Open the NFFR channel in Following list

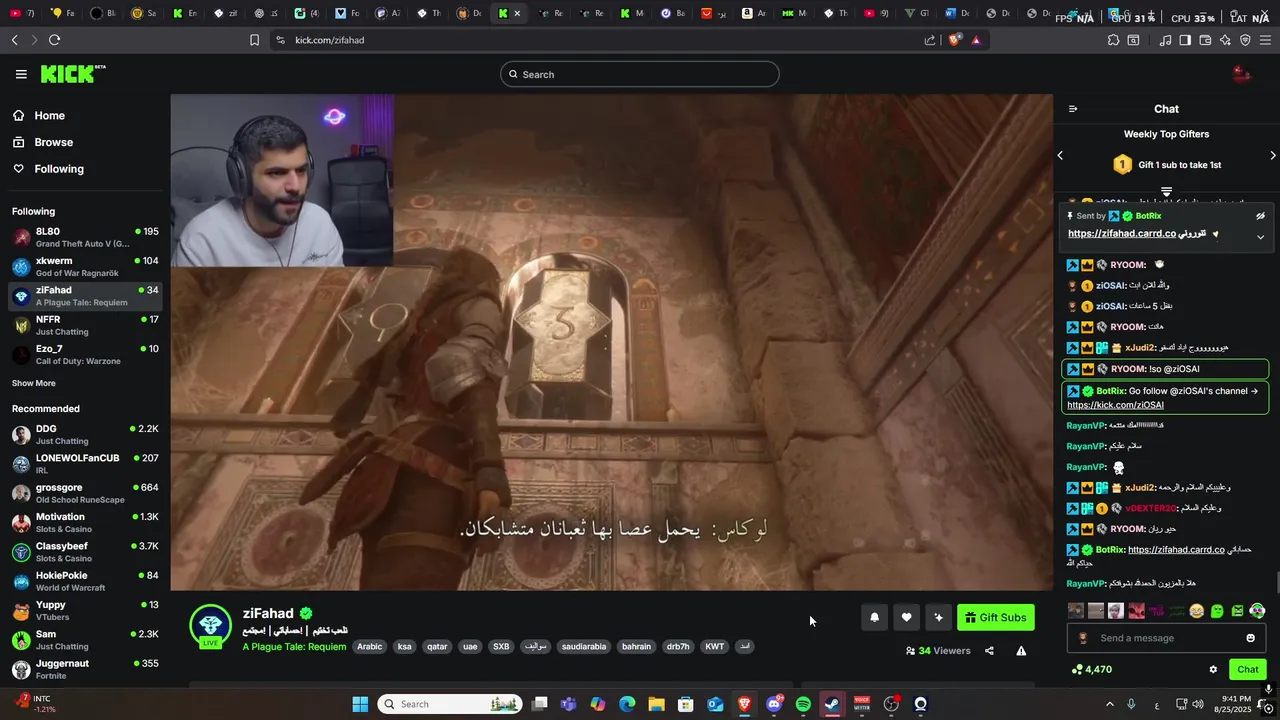pos(85,325)
